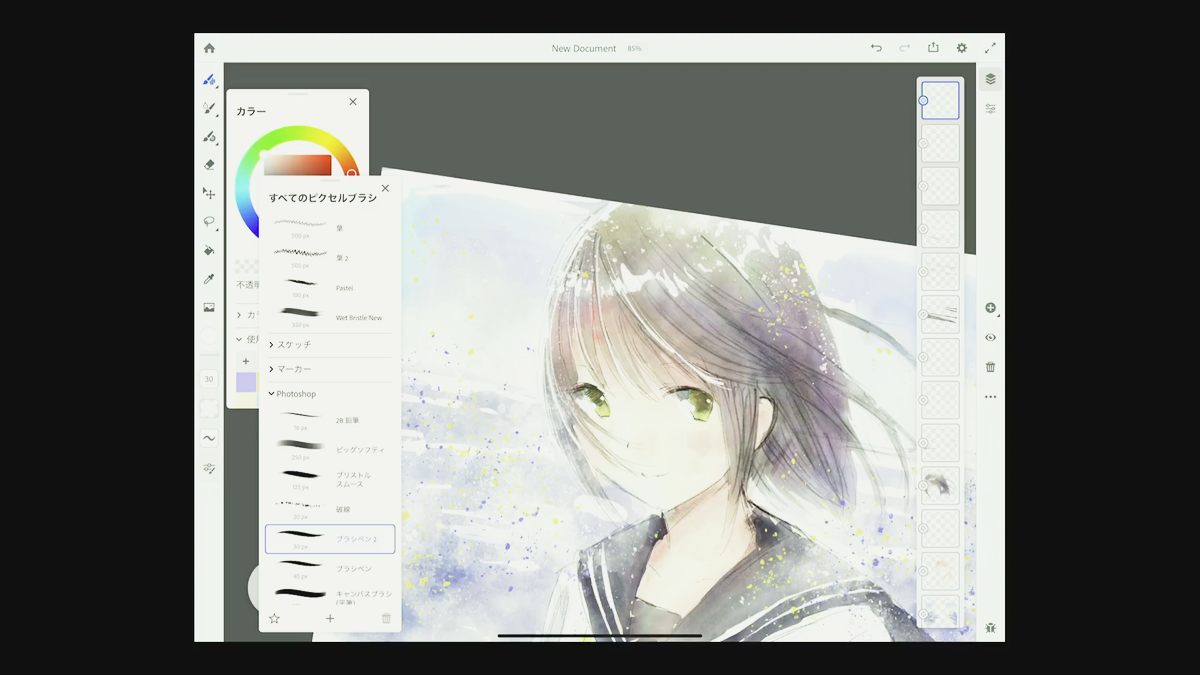
Task: Select the Paint Bucket fill tool
Action: coord(209,250)
